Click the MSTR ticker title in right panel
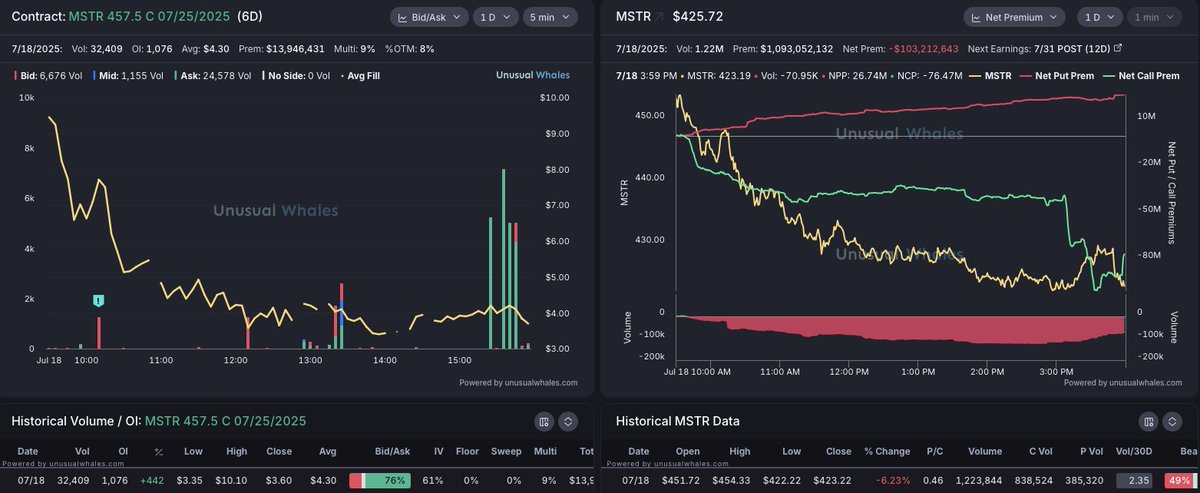Screen dimensions: 1200x493 [632, 18]
